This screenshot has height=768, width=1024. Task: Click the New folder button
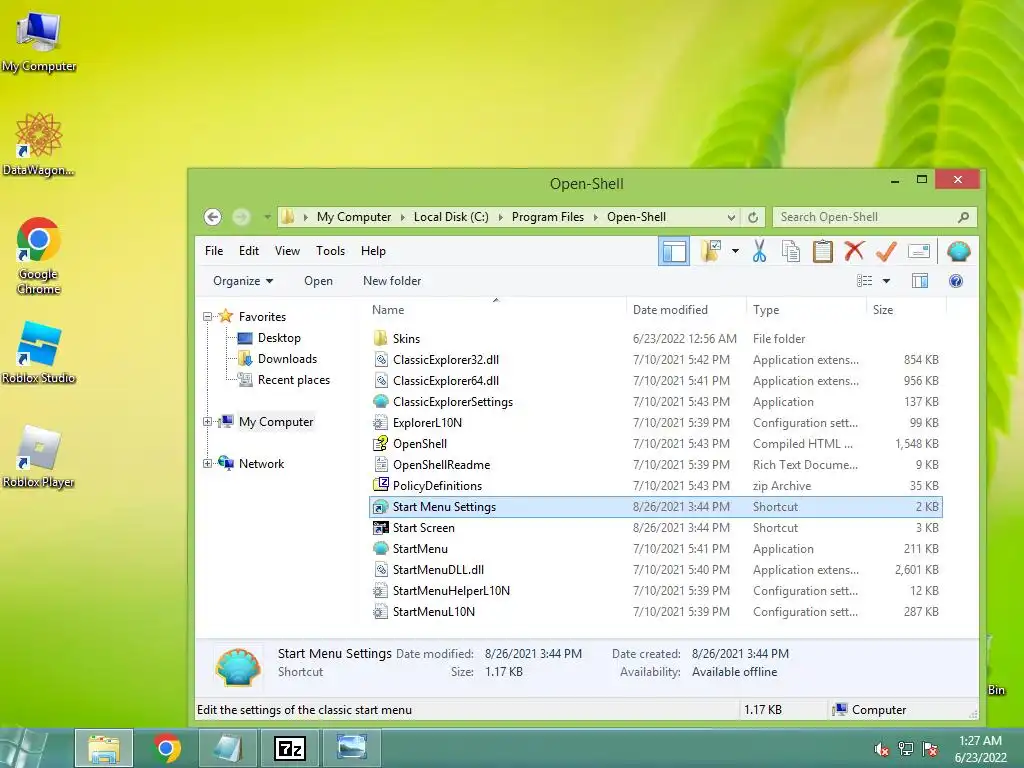coord(392,281)
